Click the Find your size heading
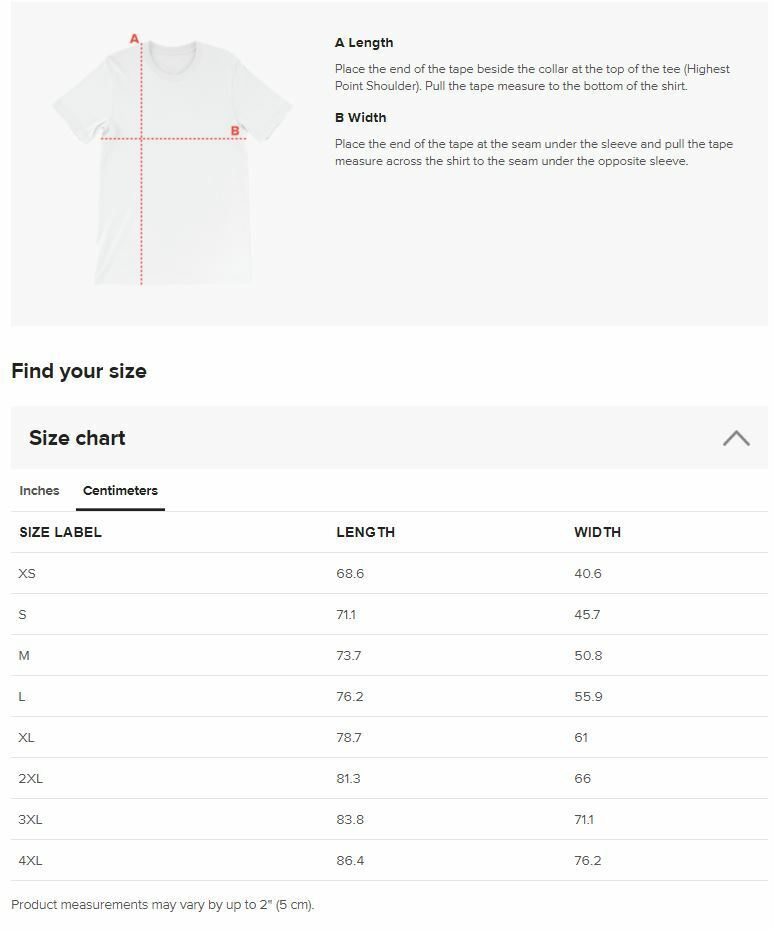The height and width of the screenshot is (930, 774). (x=79, y=371)
